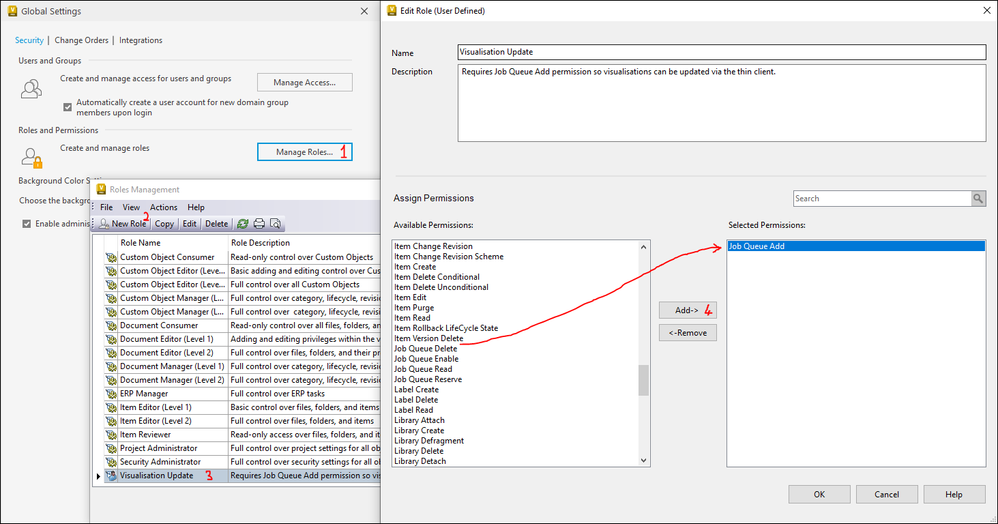Click the permissions Search field

point(882,199)
